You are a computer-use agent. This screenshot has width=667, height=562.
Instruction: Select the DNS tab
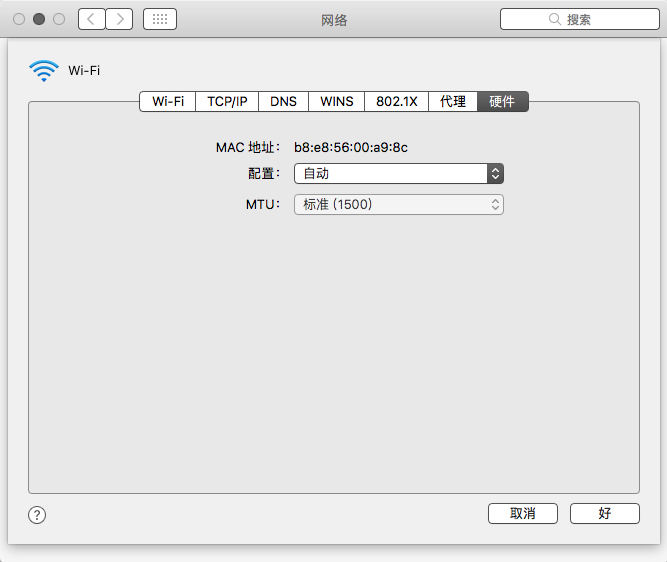(283, 101)
